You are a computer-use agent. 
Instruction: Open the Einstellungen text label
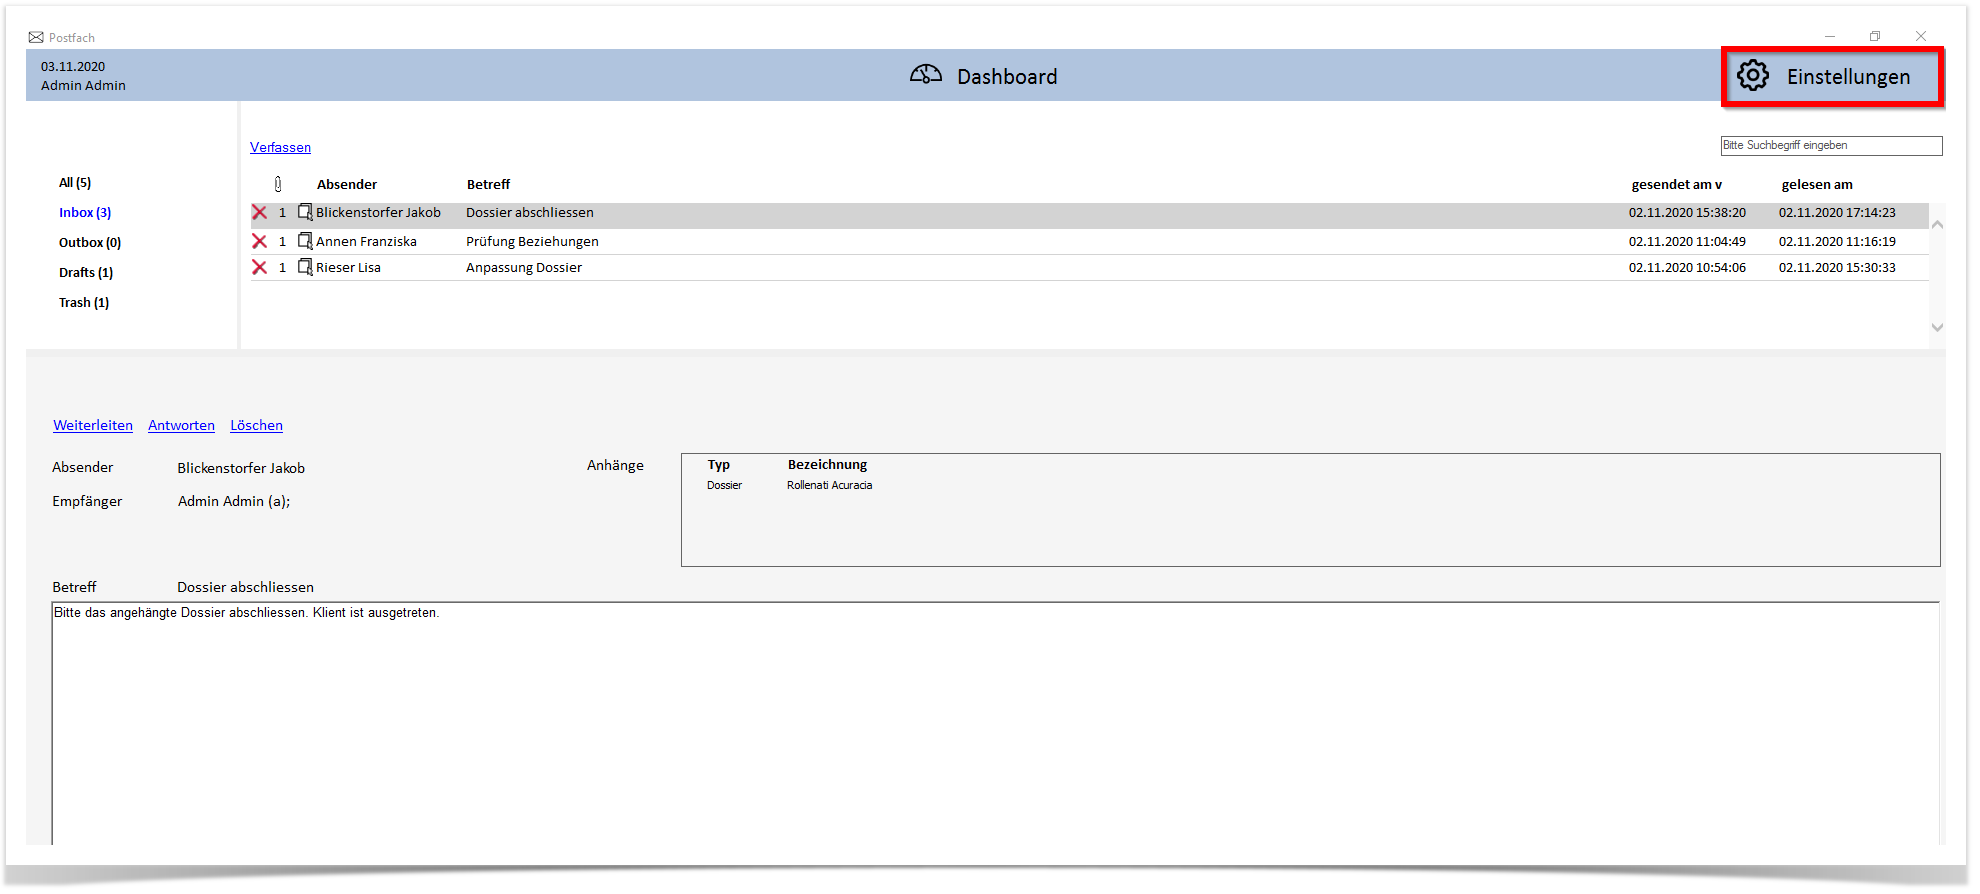tap(1848, 77)
